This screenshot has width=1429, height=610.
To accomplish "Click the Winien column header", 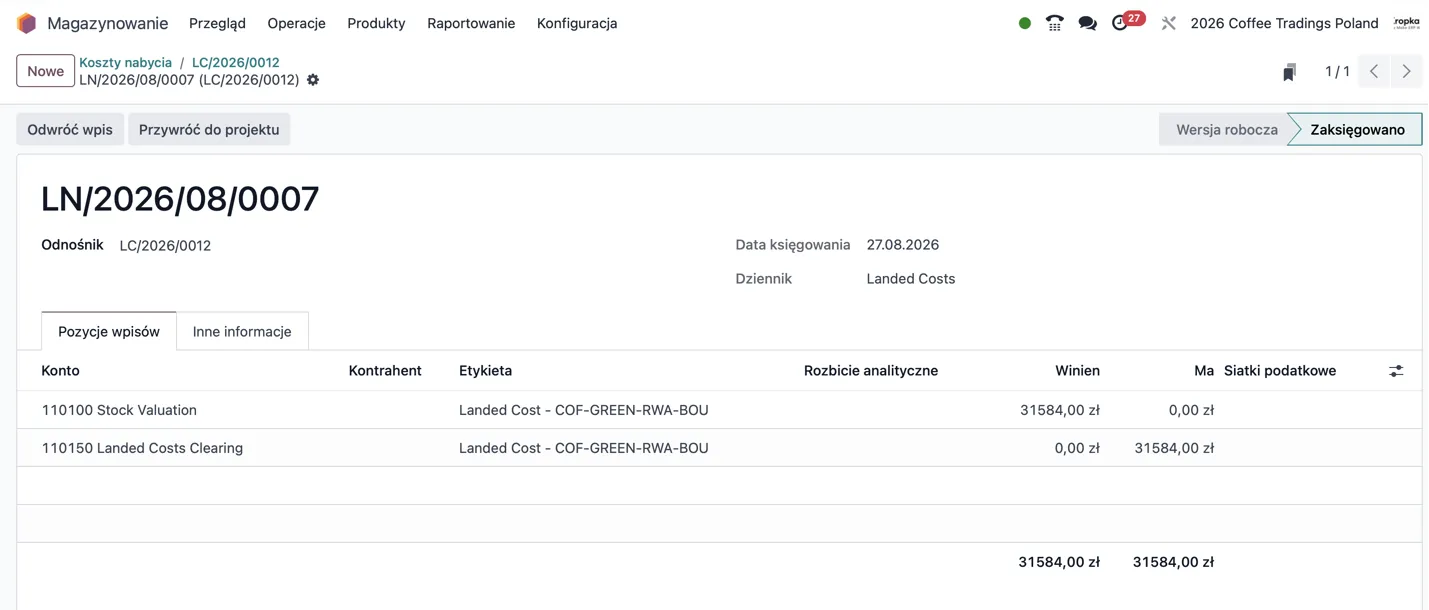I will [x=1077, y=370].
